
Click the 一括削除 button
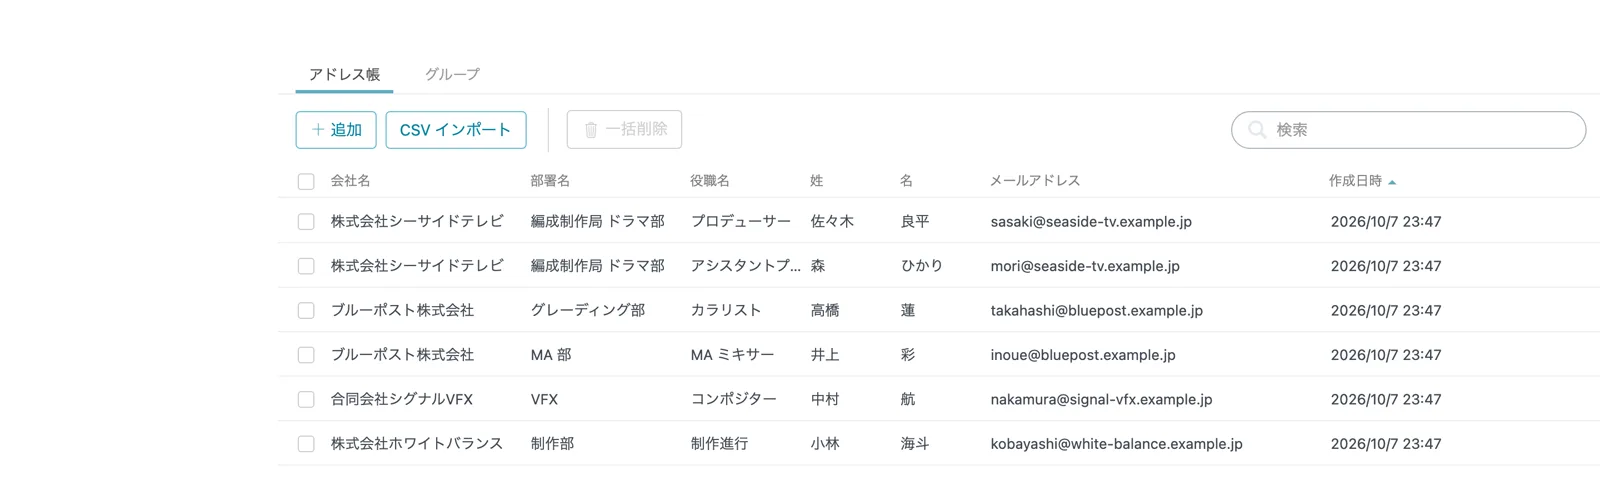point(624,130)
